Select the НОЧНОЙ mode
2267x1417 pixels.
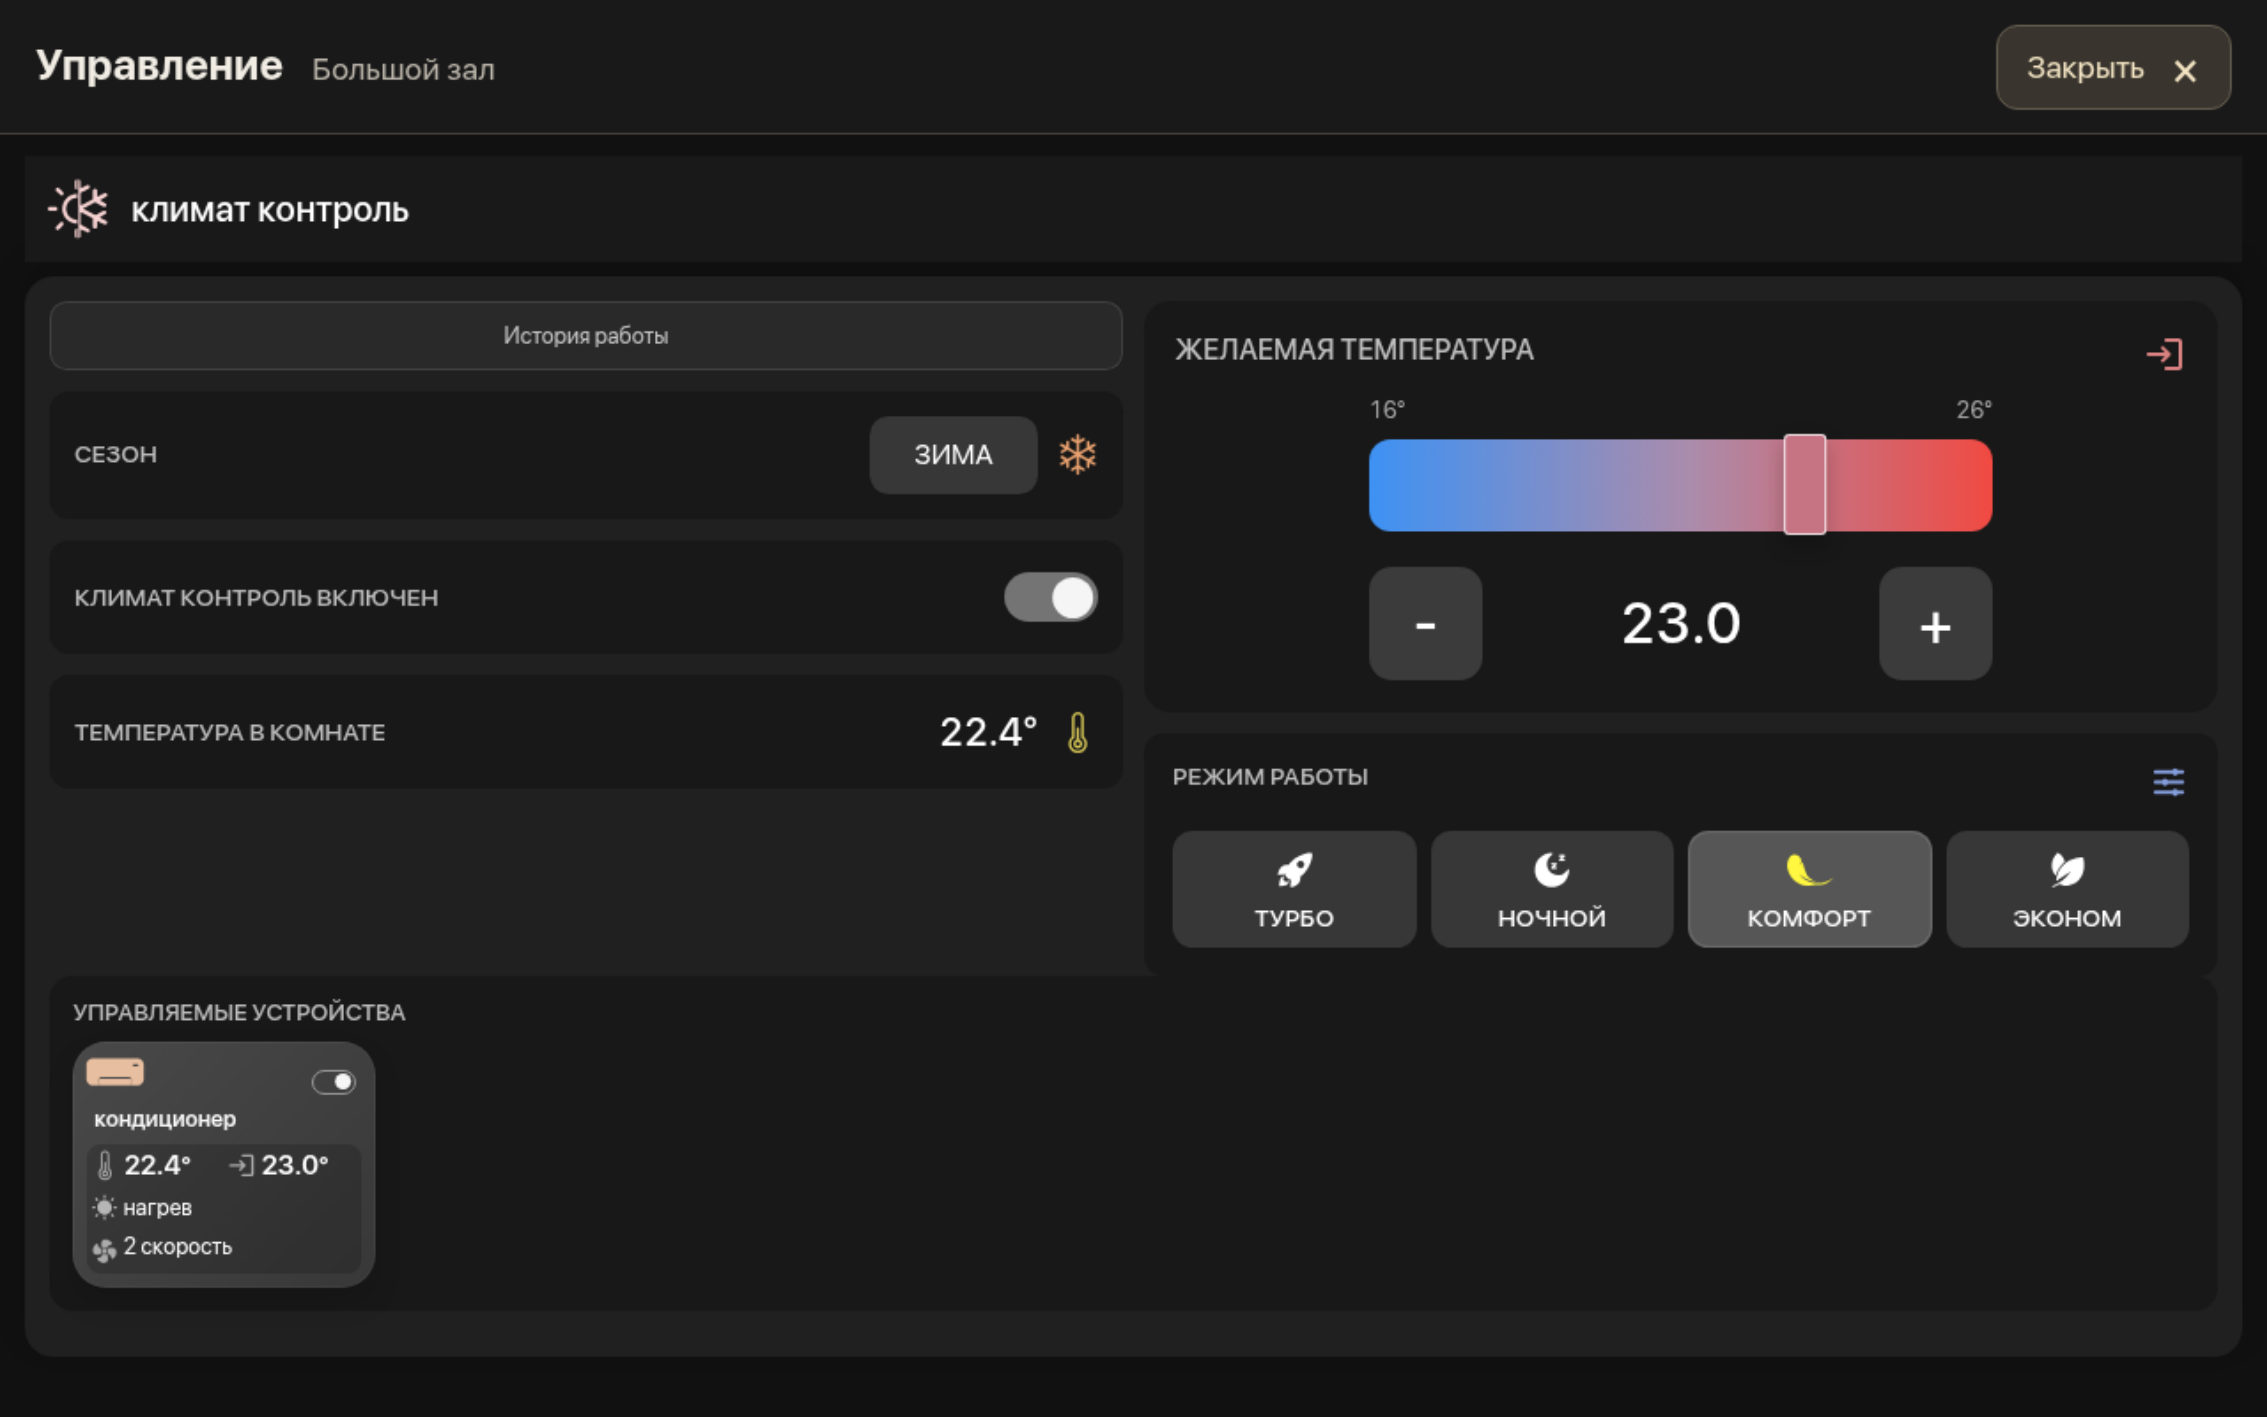pyautogui.click(x=1551, y=889)
